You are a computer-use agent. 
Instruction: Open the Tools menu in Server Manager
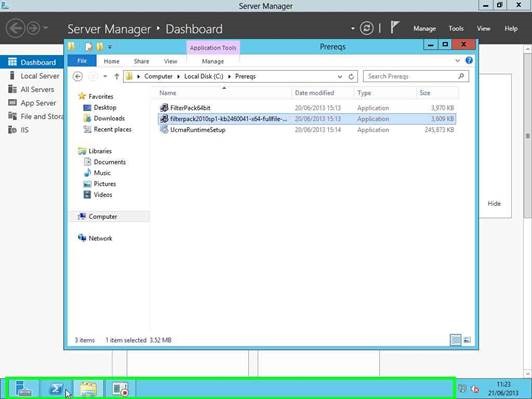[x=456, y=28]
